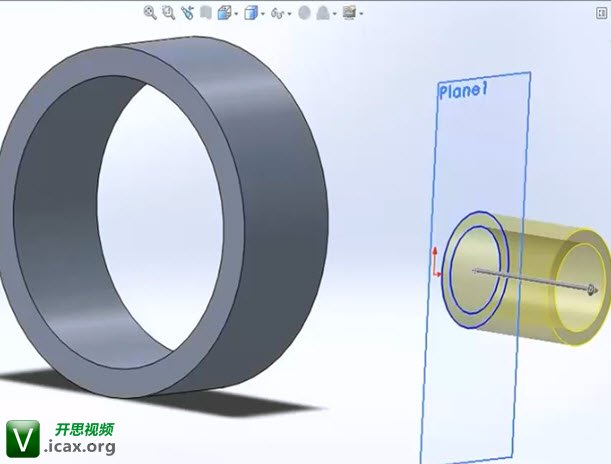
Task: Select the red sketch origin marker
Action: click(x=436, y=262)
